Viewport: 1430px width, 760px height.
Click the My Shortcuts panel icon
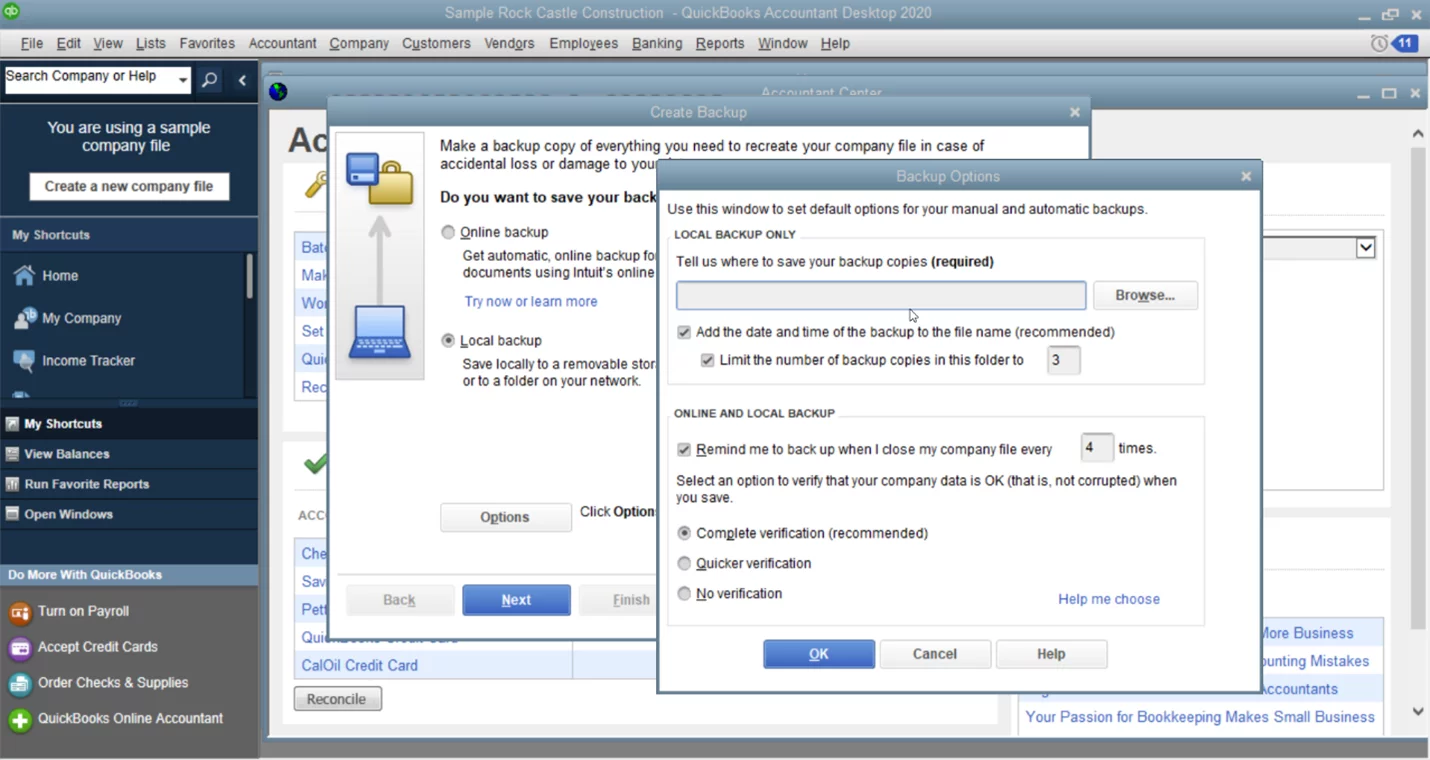(x=12, y=424)
